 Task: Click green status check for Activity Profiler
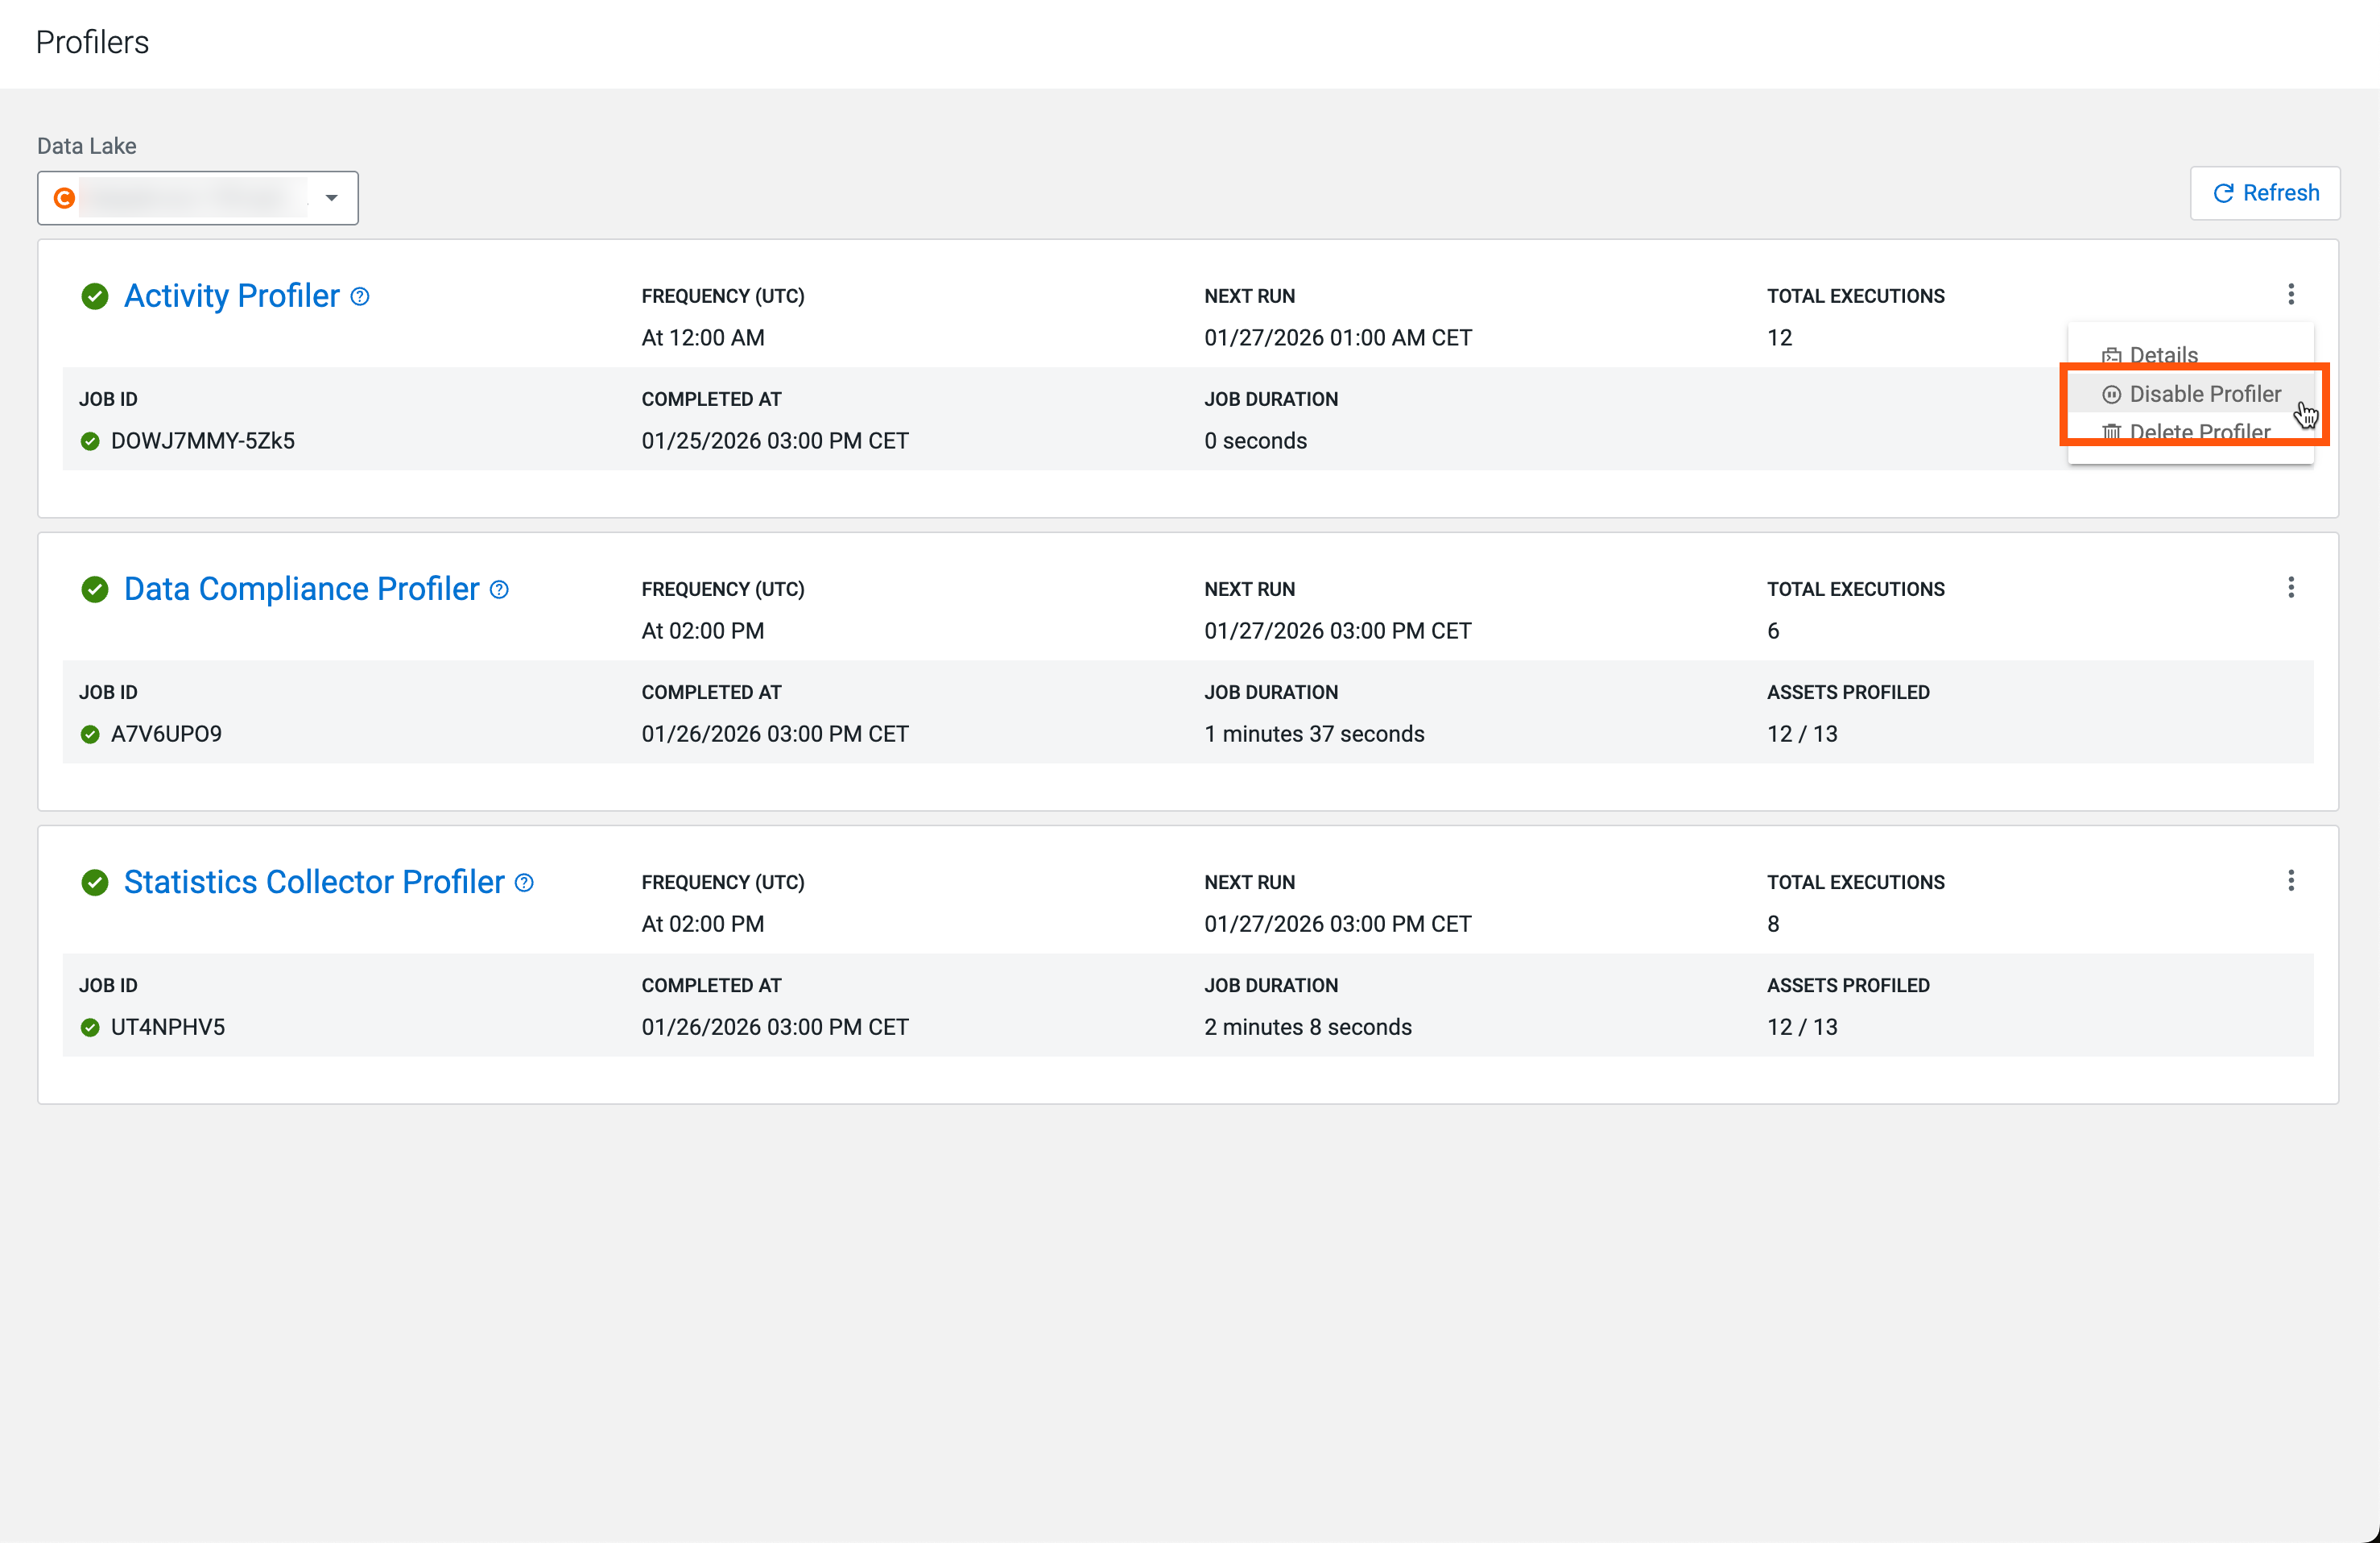tap(95, 296)
